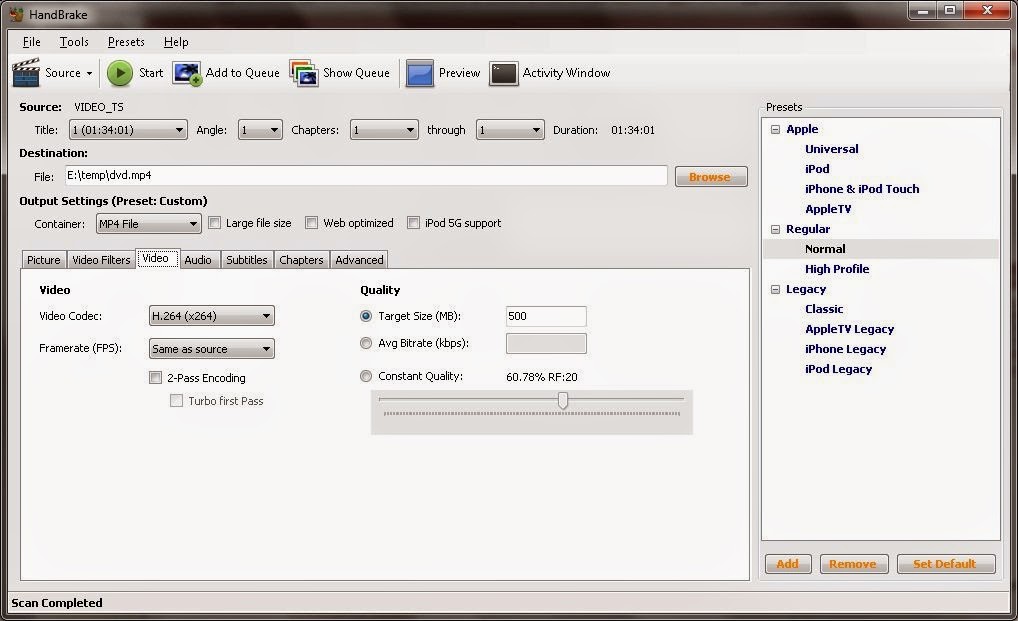Select the iPhone Legacy preset
Image resolution: width=1018 pixels, height=621 pixels.
845,349
